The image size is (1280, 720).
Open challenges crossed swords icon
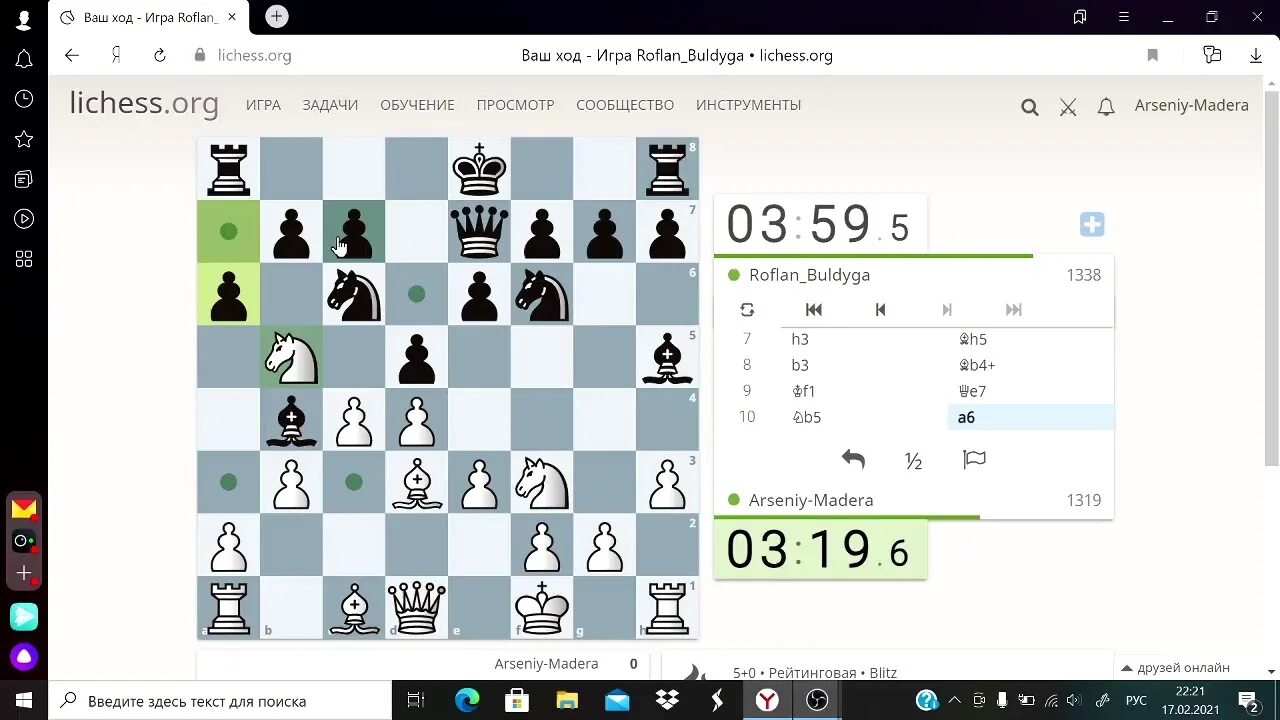coord(1068,107)
